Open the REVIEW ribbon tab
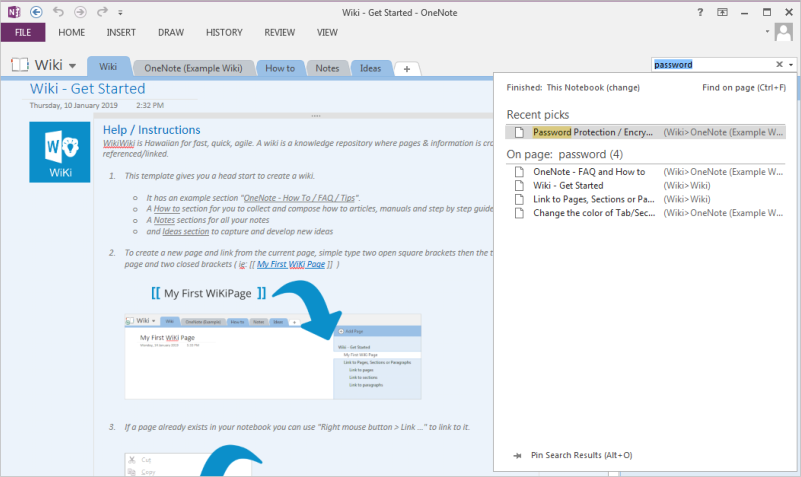This screenshot has width=801, height=477. [279, 32]
